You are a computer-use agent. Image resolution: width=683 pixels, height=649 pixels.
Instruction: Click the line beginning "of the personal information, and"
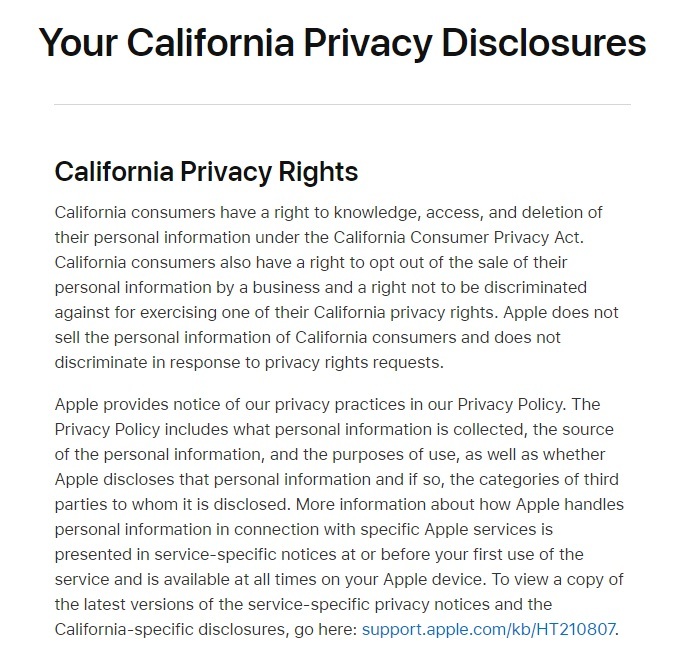(330, 454)
